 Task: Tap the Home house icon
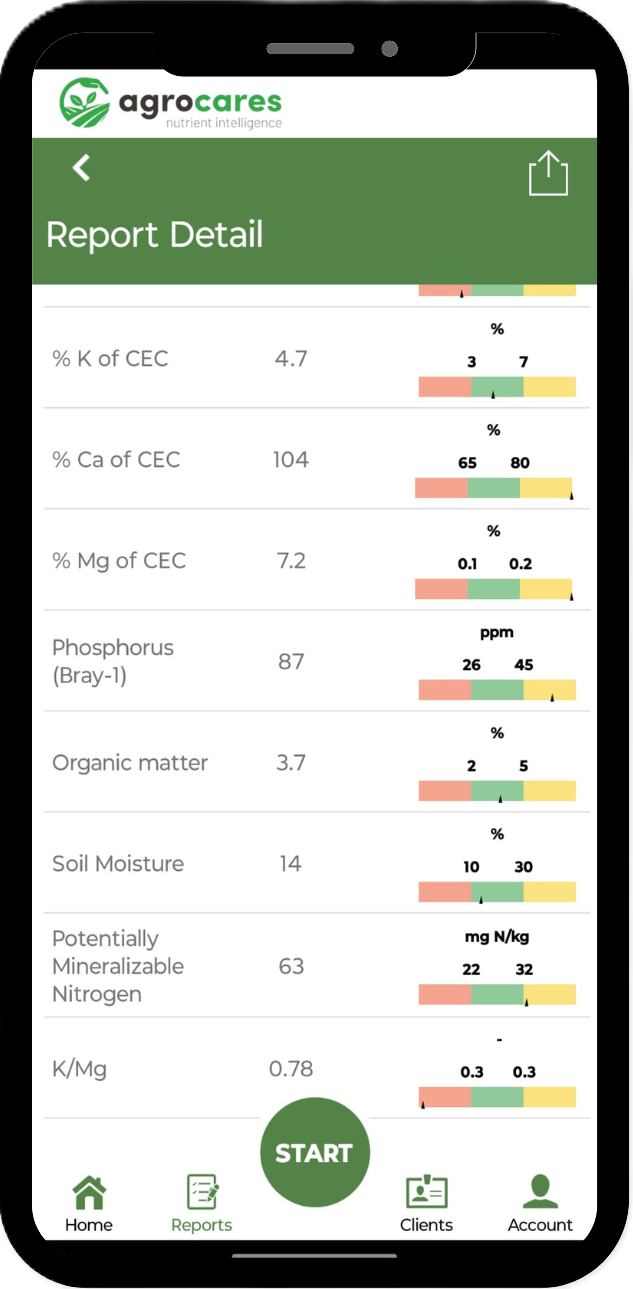pyautogui.click(x=89, y=1192)
